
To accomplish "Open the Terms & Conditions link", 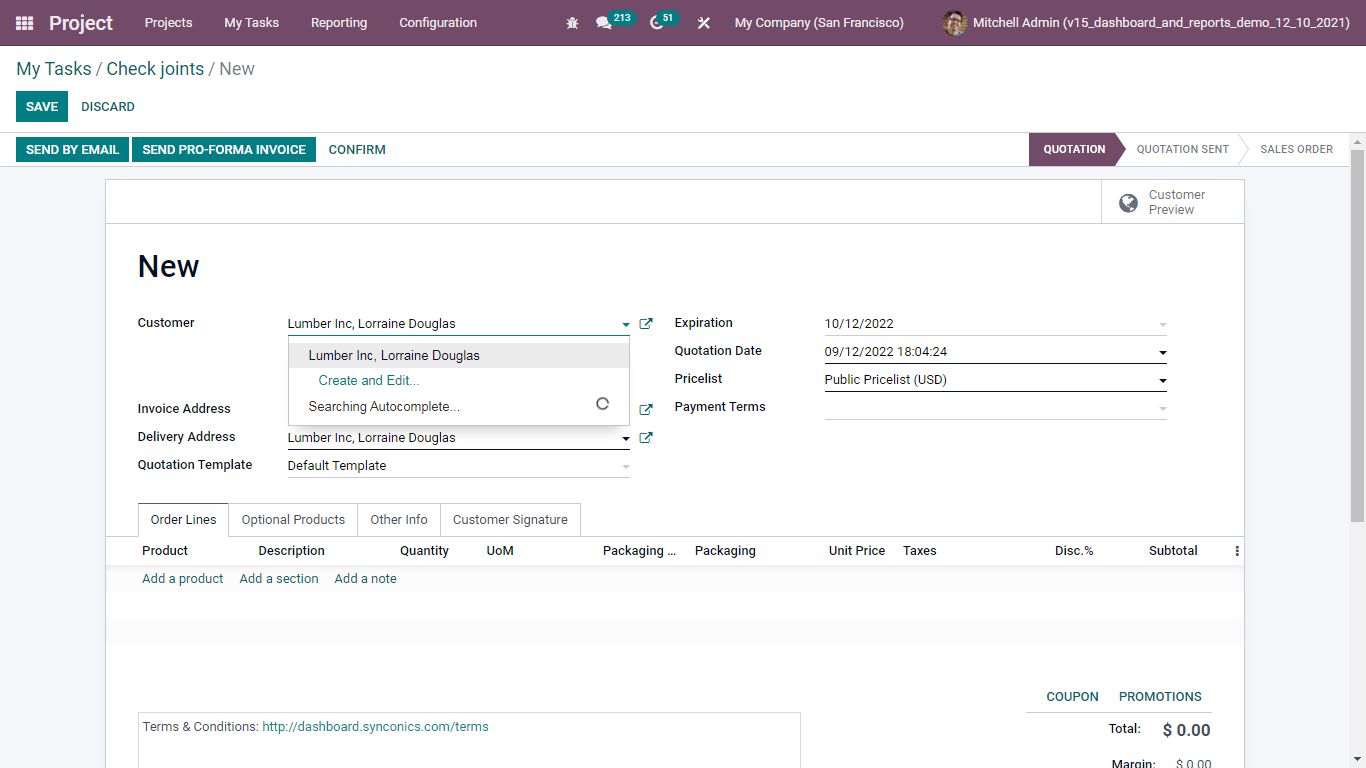I will pyautogui.click(x=375, y=726).
